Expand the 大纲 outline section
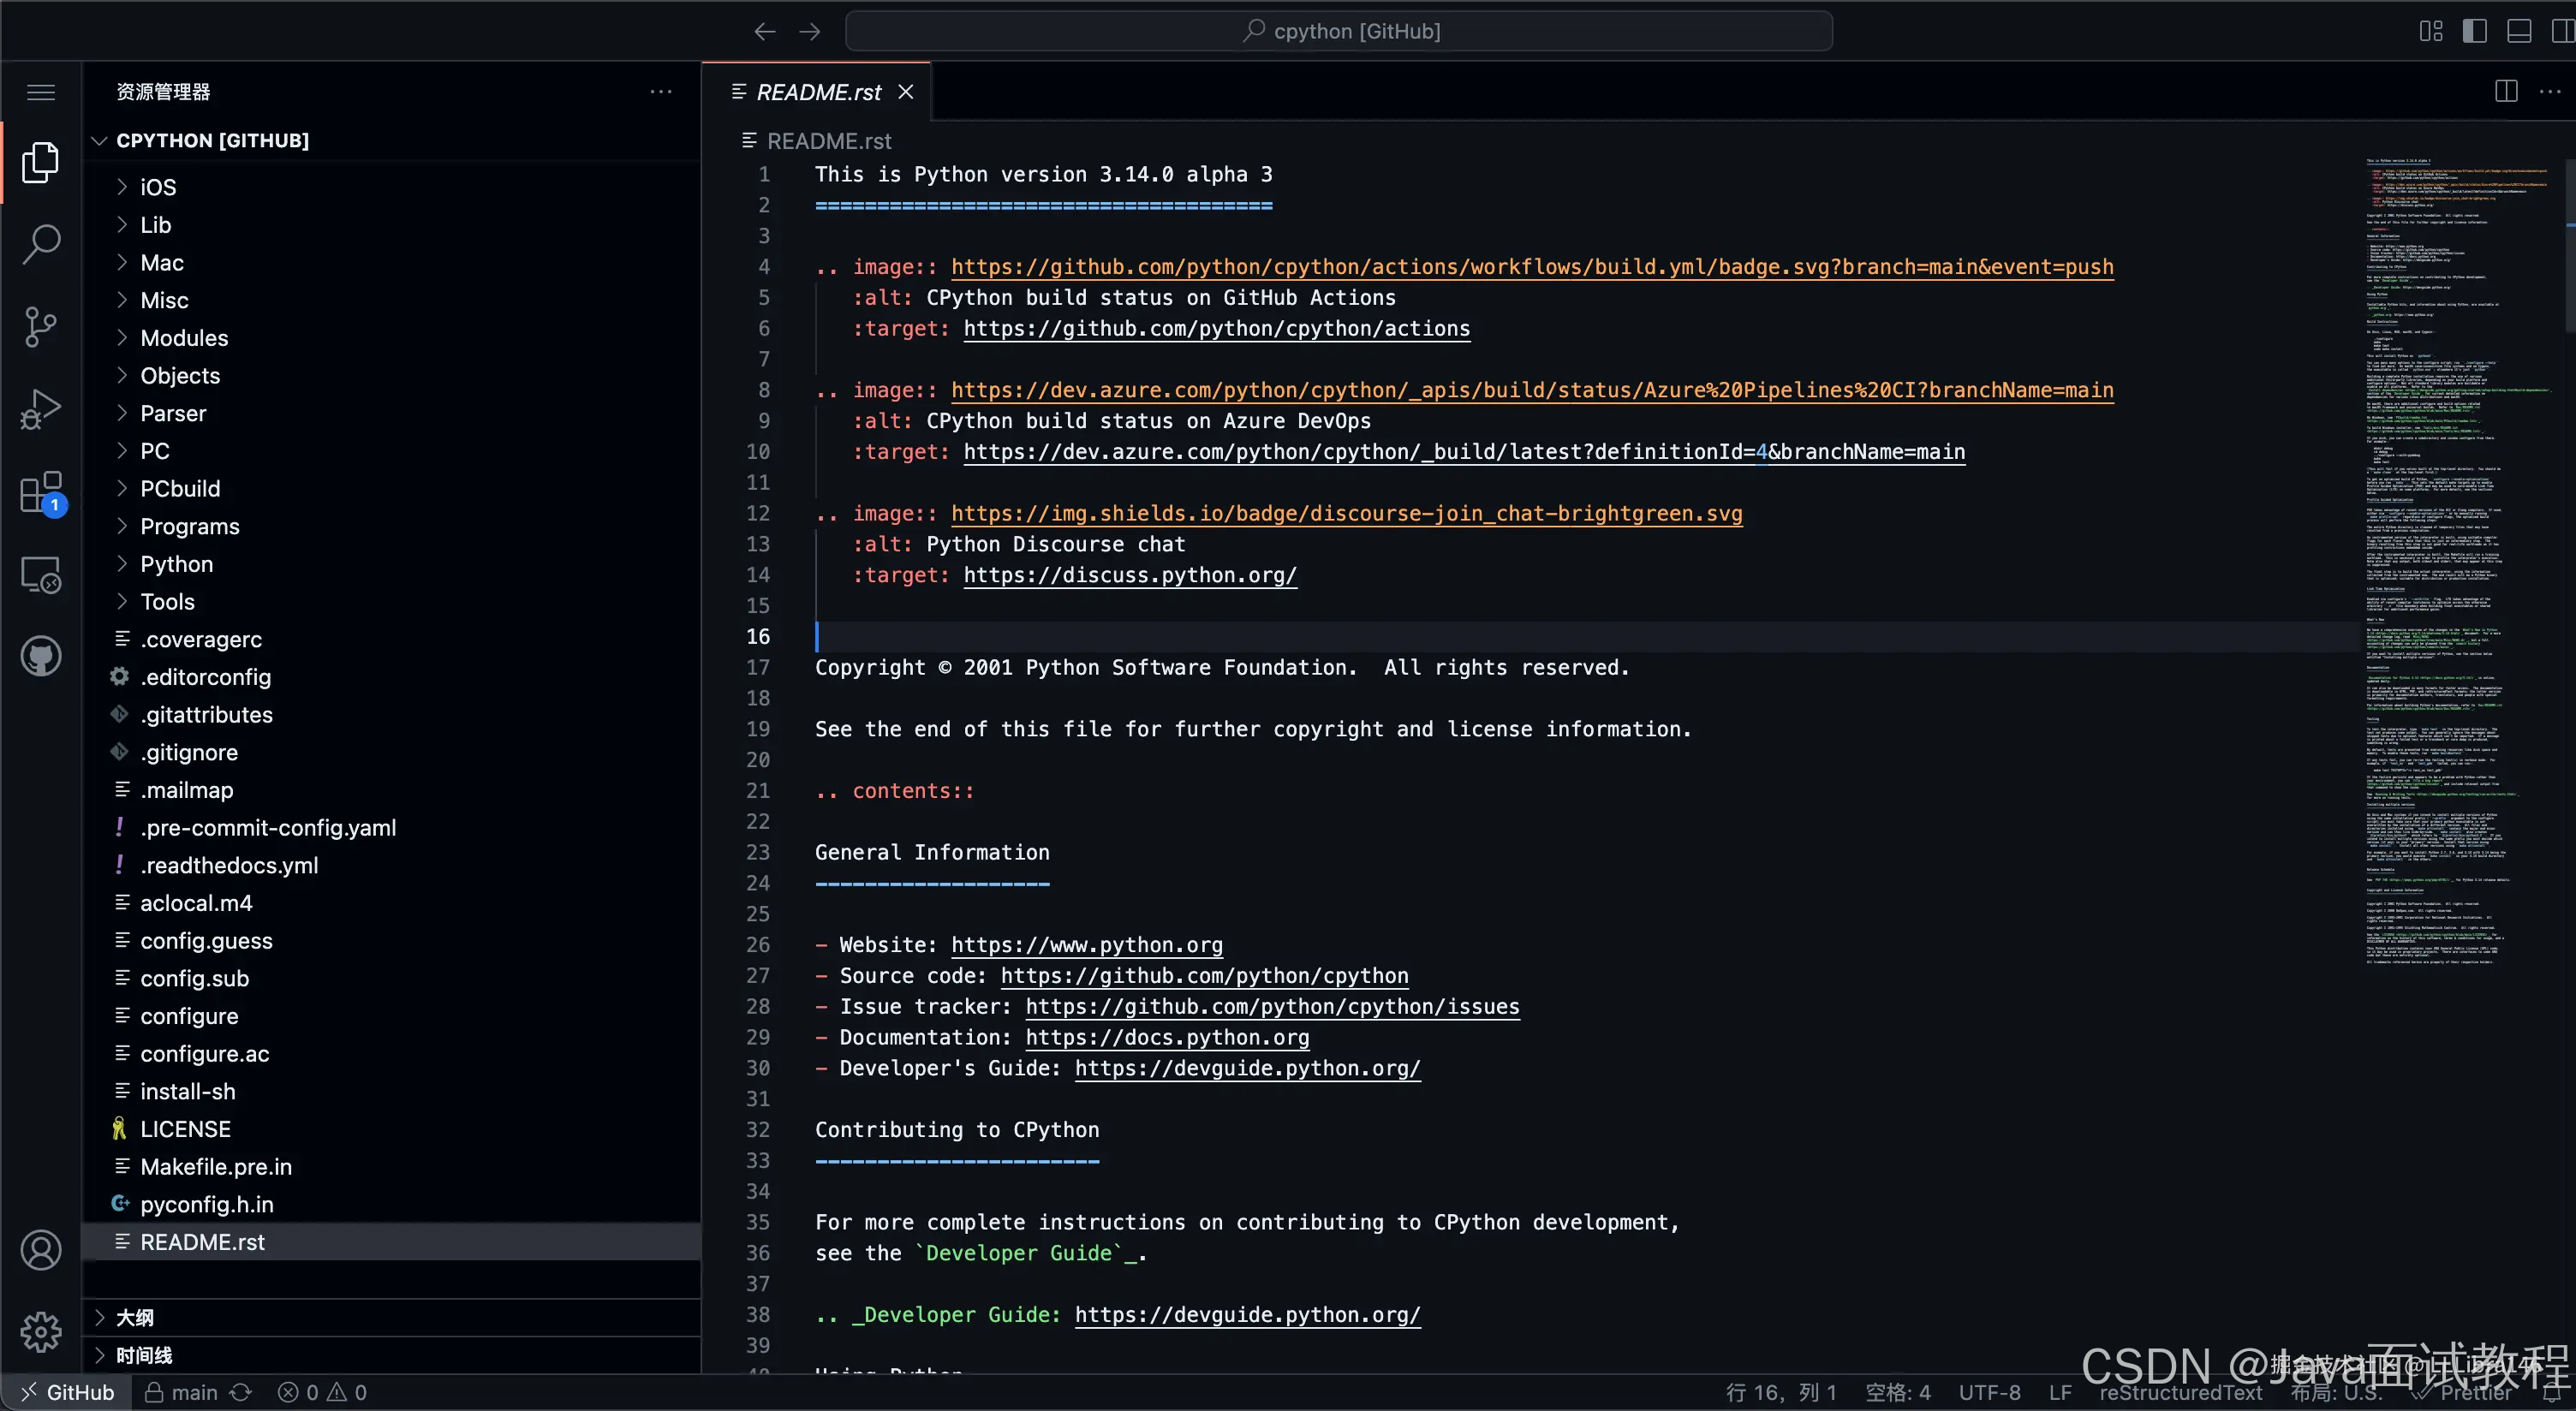This screenshot has height=1411, width=2576. 392,1317
